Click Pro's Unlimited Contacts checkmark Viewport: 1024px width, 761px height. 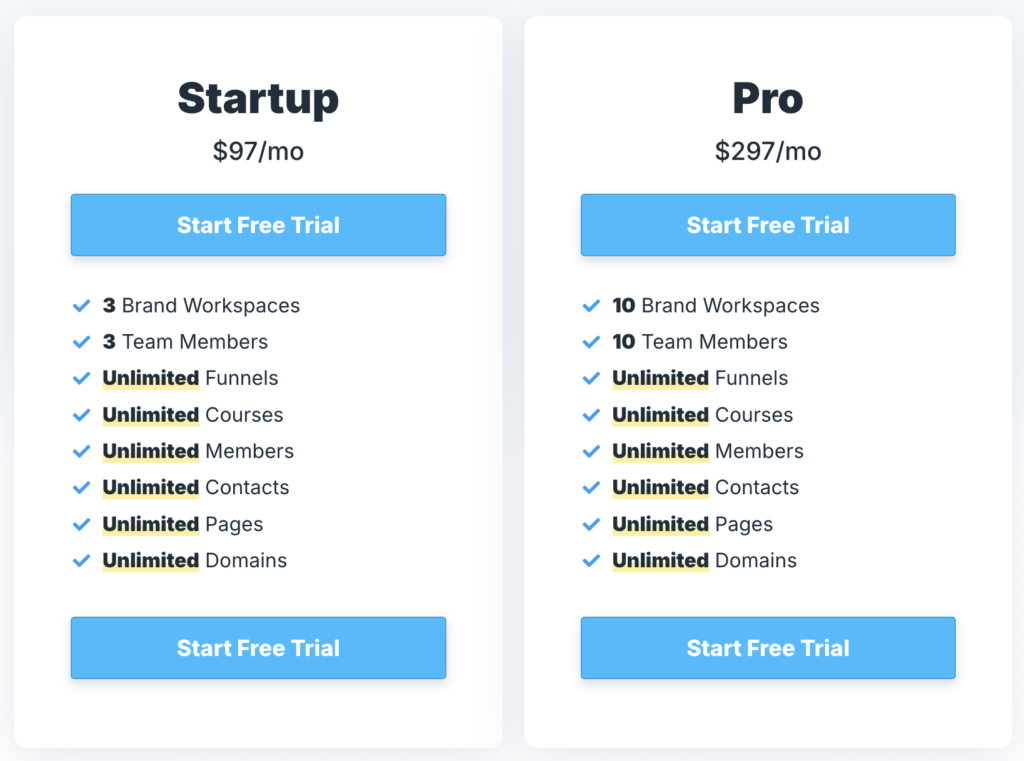tap(591, 487)
